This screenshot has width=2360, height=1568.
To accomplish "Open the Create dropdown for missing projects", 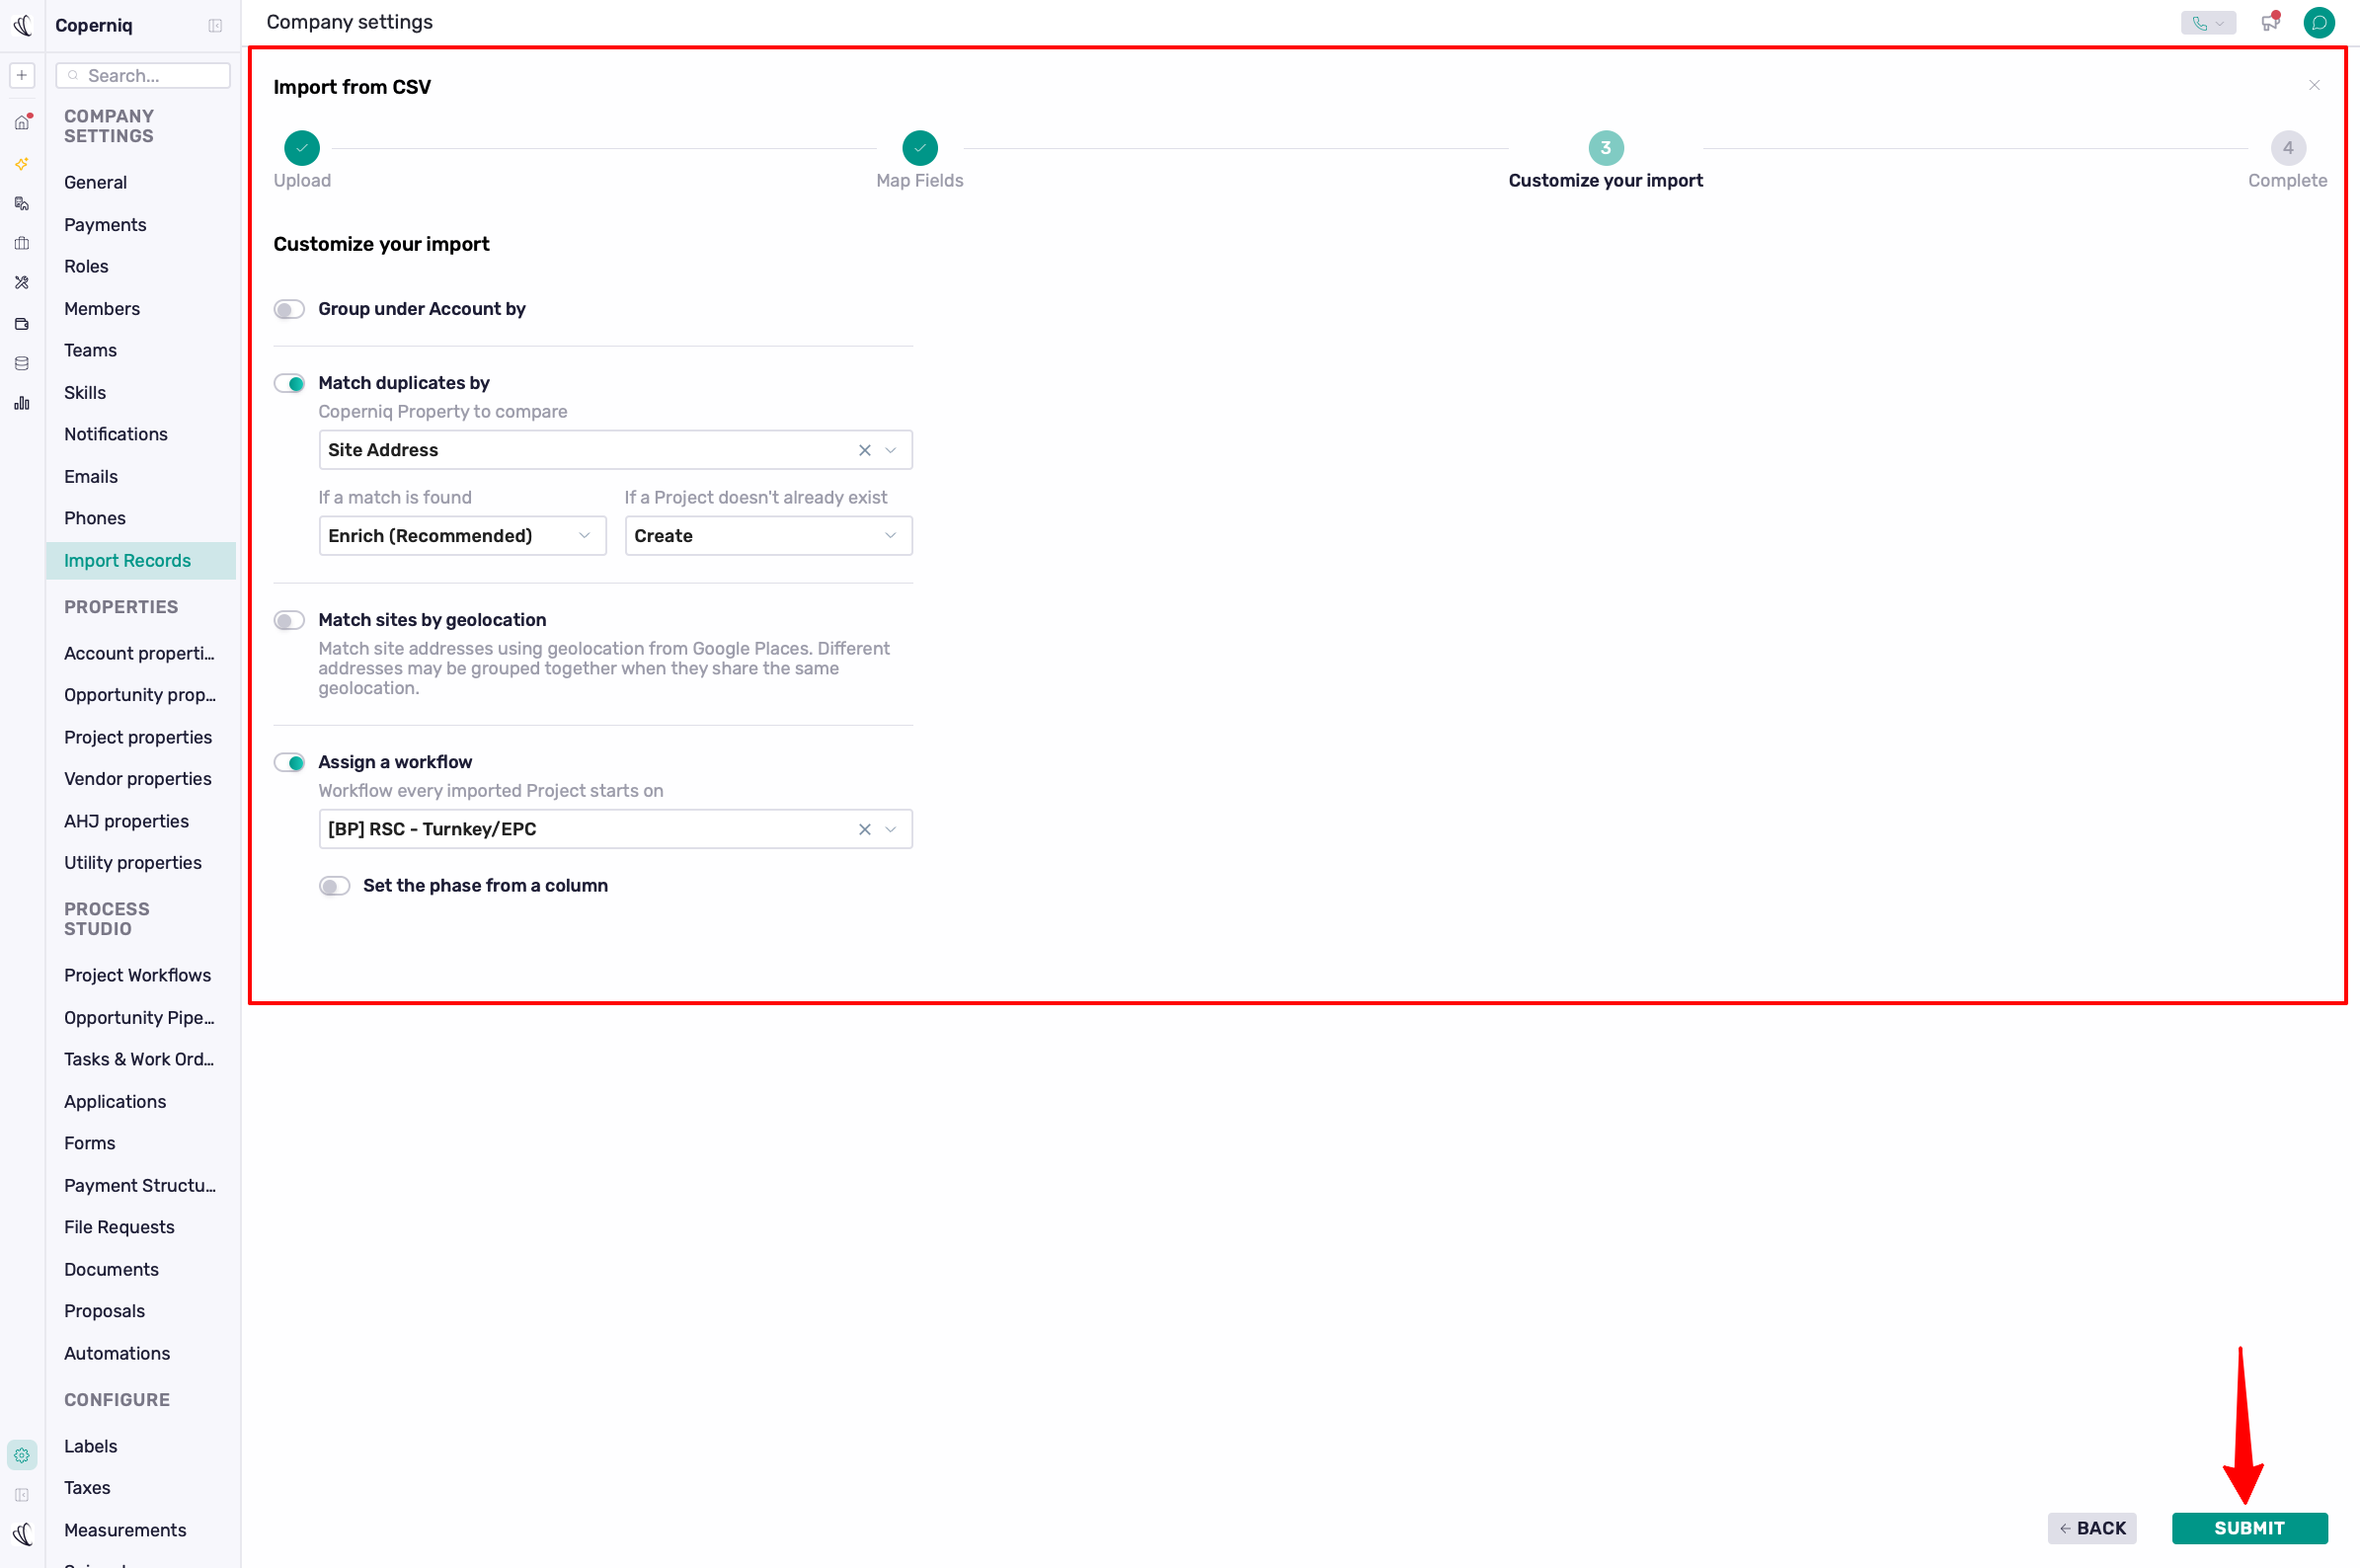I will click(x=768, y=536).
